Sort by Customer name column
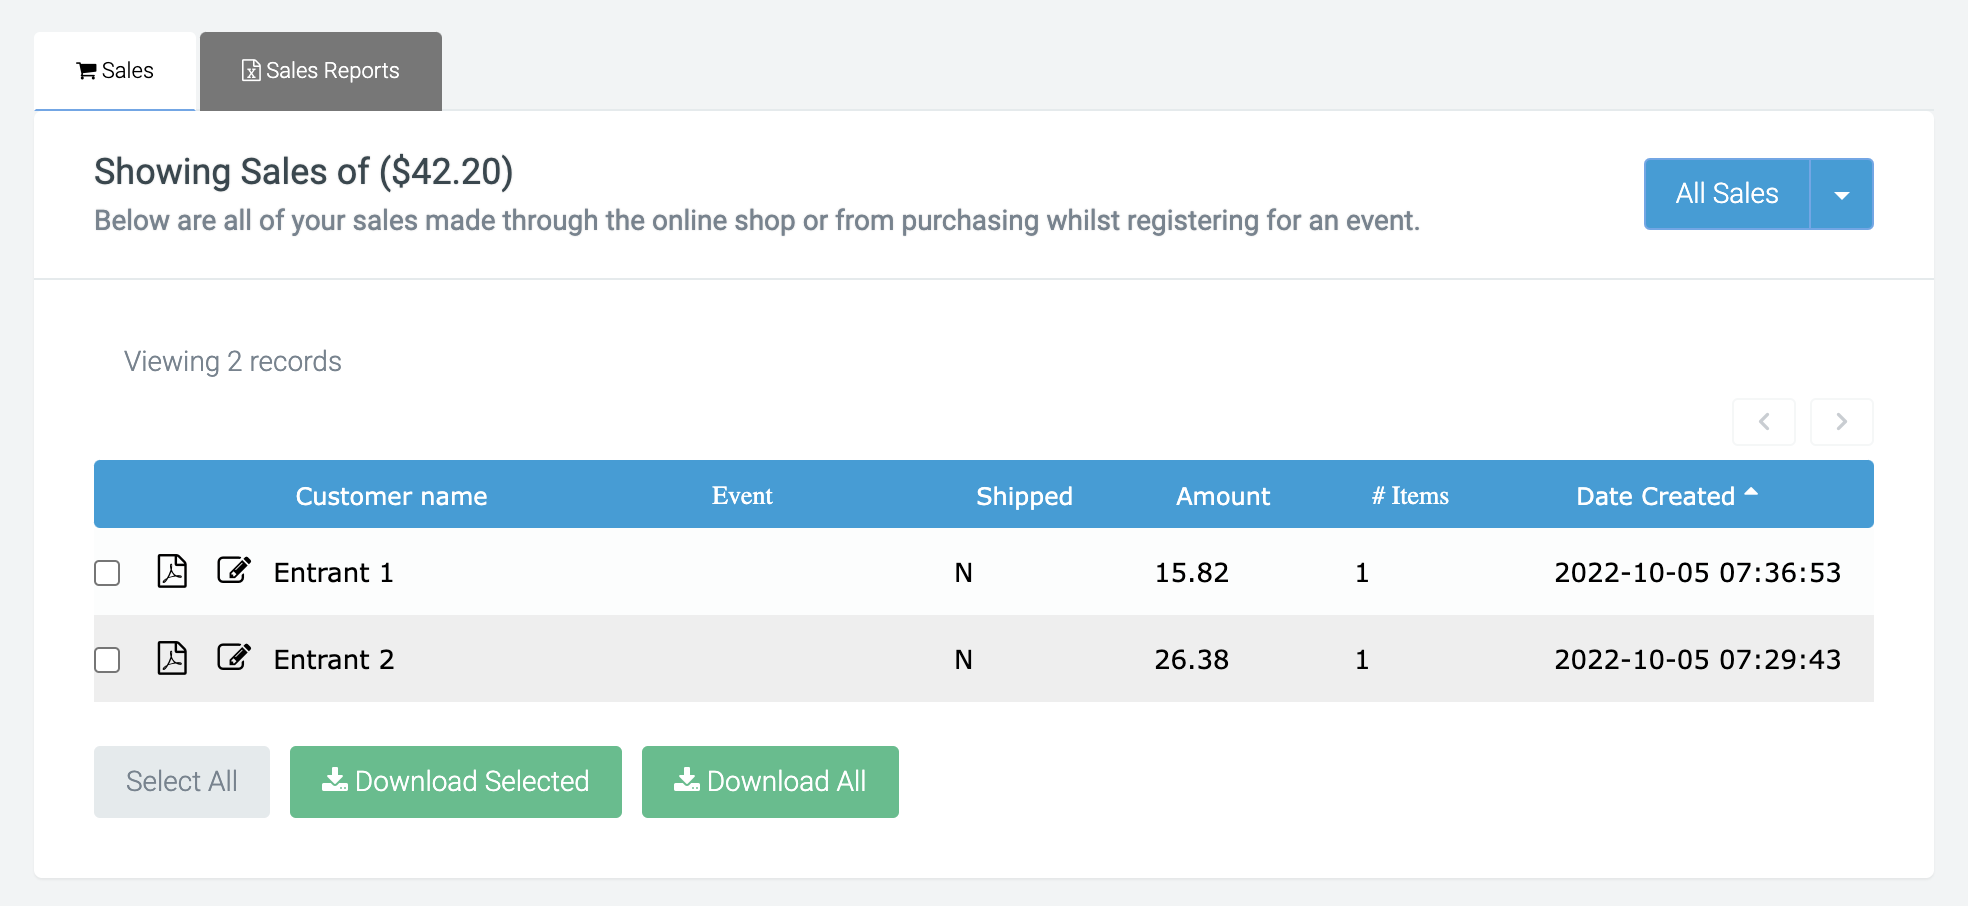Screen dimensions: 1968x906 point(391,496)
